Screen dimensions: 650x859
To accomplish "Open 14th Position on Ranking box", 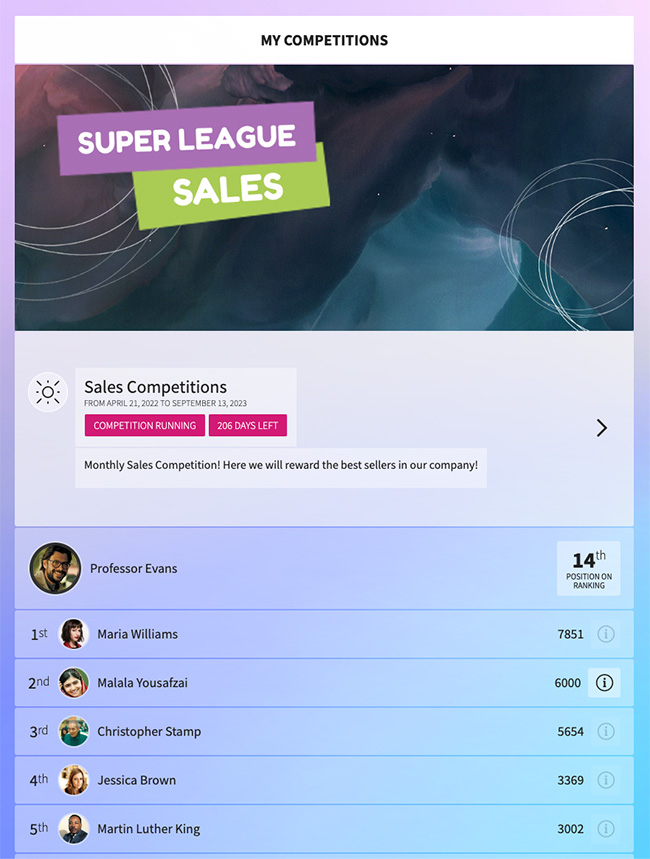I will (x=589, y=569).
